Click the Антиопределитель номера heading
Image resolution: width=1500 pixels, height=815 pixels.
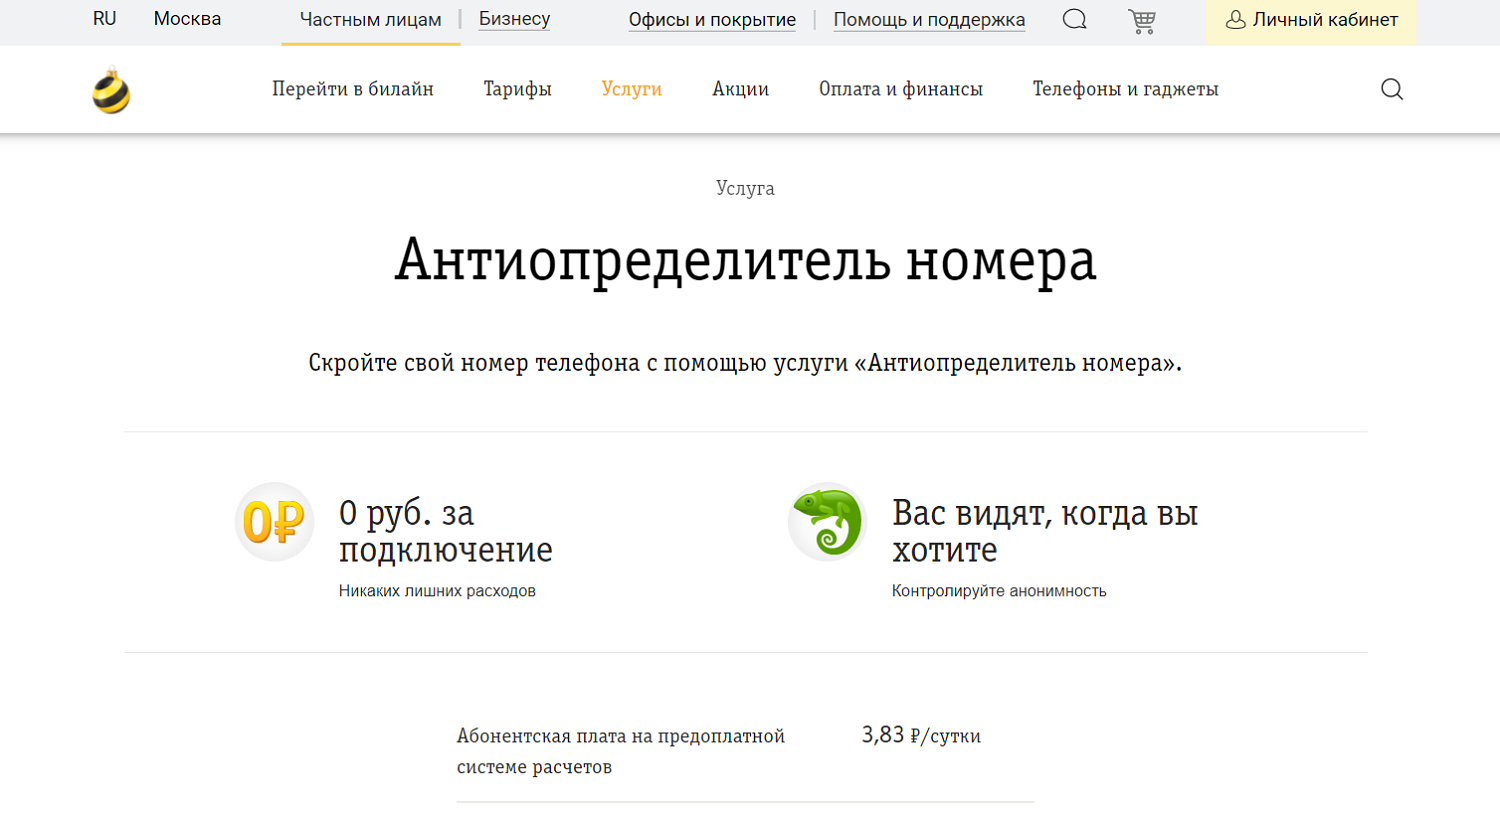(745, 260)
